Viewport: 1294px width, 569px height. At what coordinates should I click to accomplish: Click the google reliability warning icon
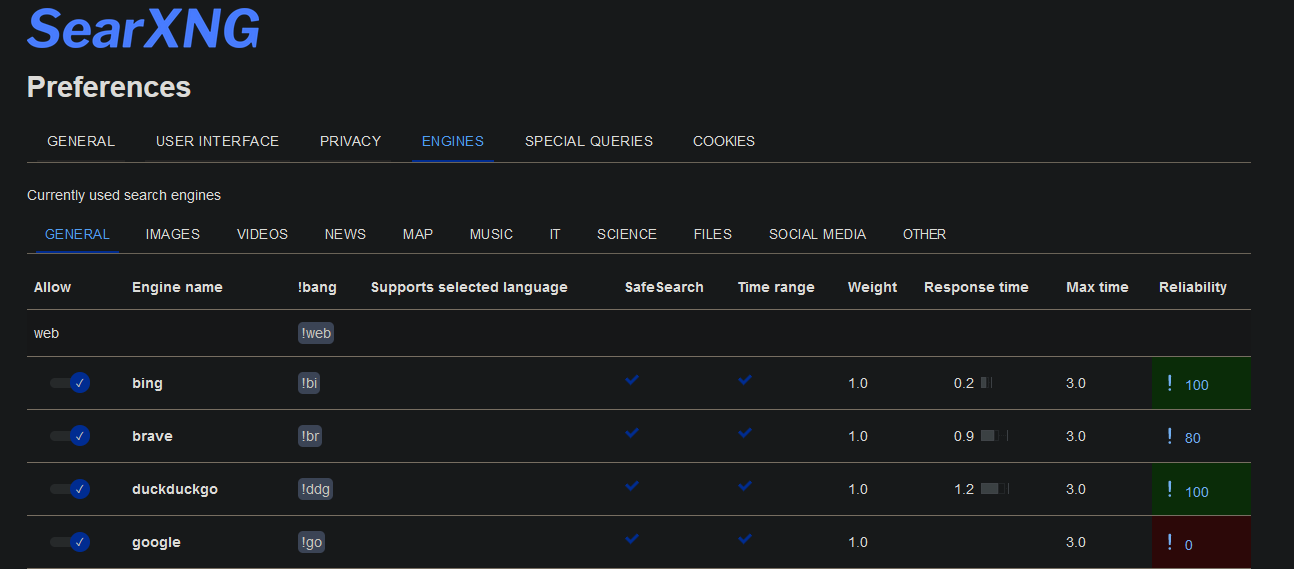coord(1169,542)
